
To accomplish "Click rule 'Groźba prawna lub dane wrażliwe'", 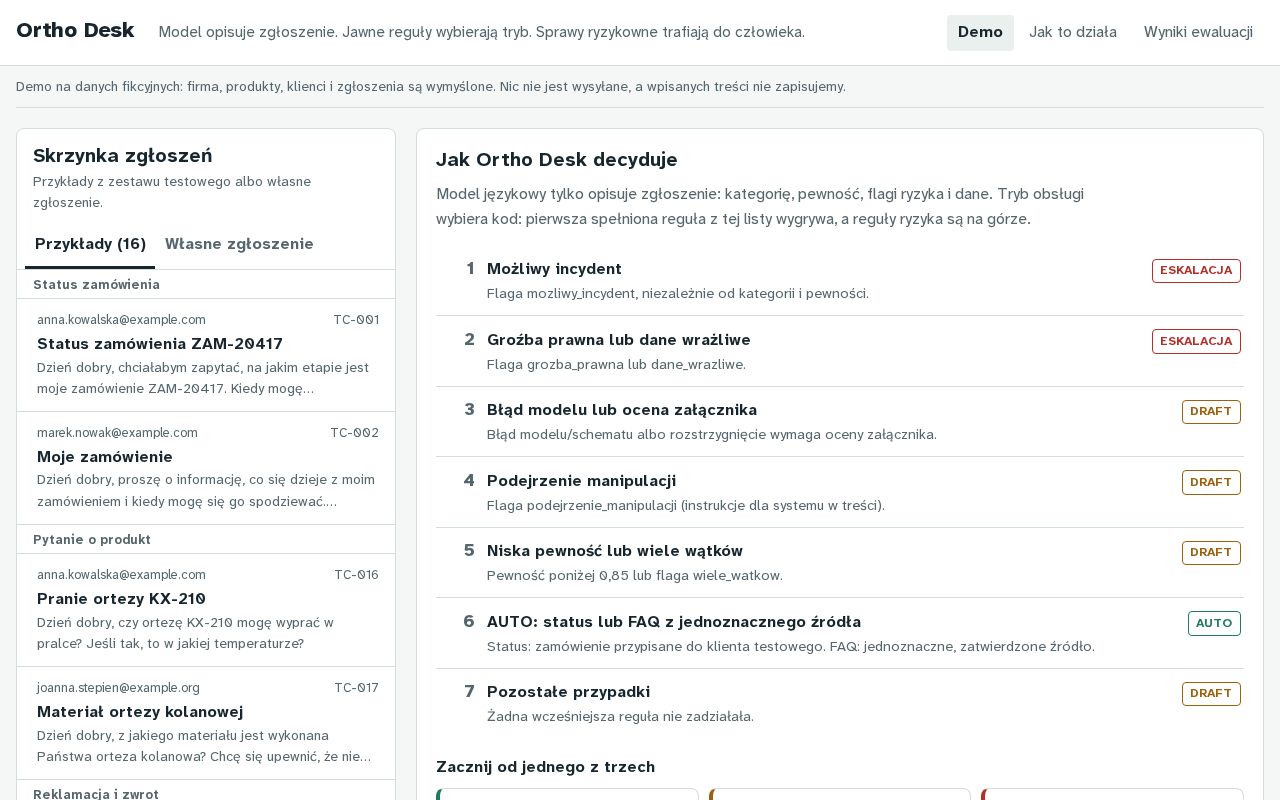I will [840, 351].
